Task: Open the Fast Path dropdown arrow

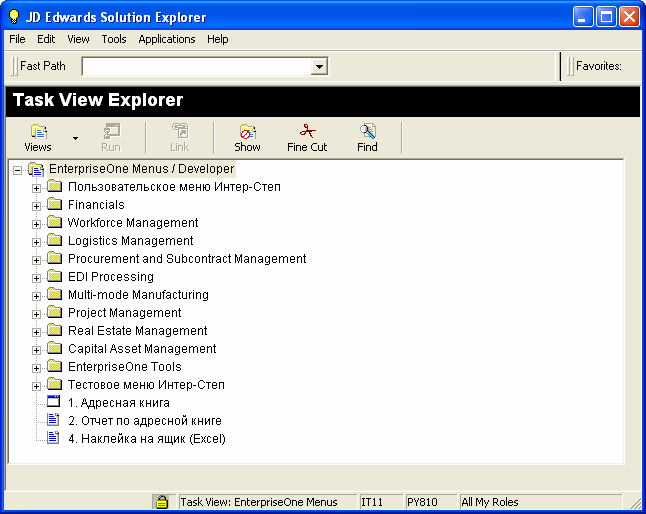Action: point(319,66)
